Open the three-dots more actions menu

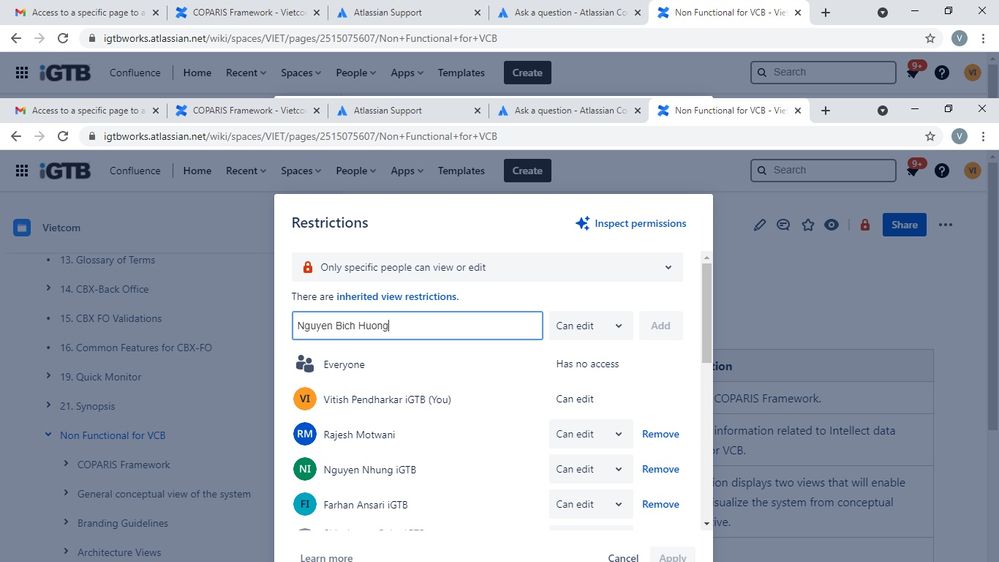click(945, 225)
